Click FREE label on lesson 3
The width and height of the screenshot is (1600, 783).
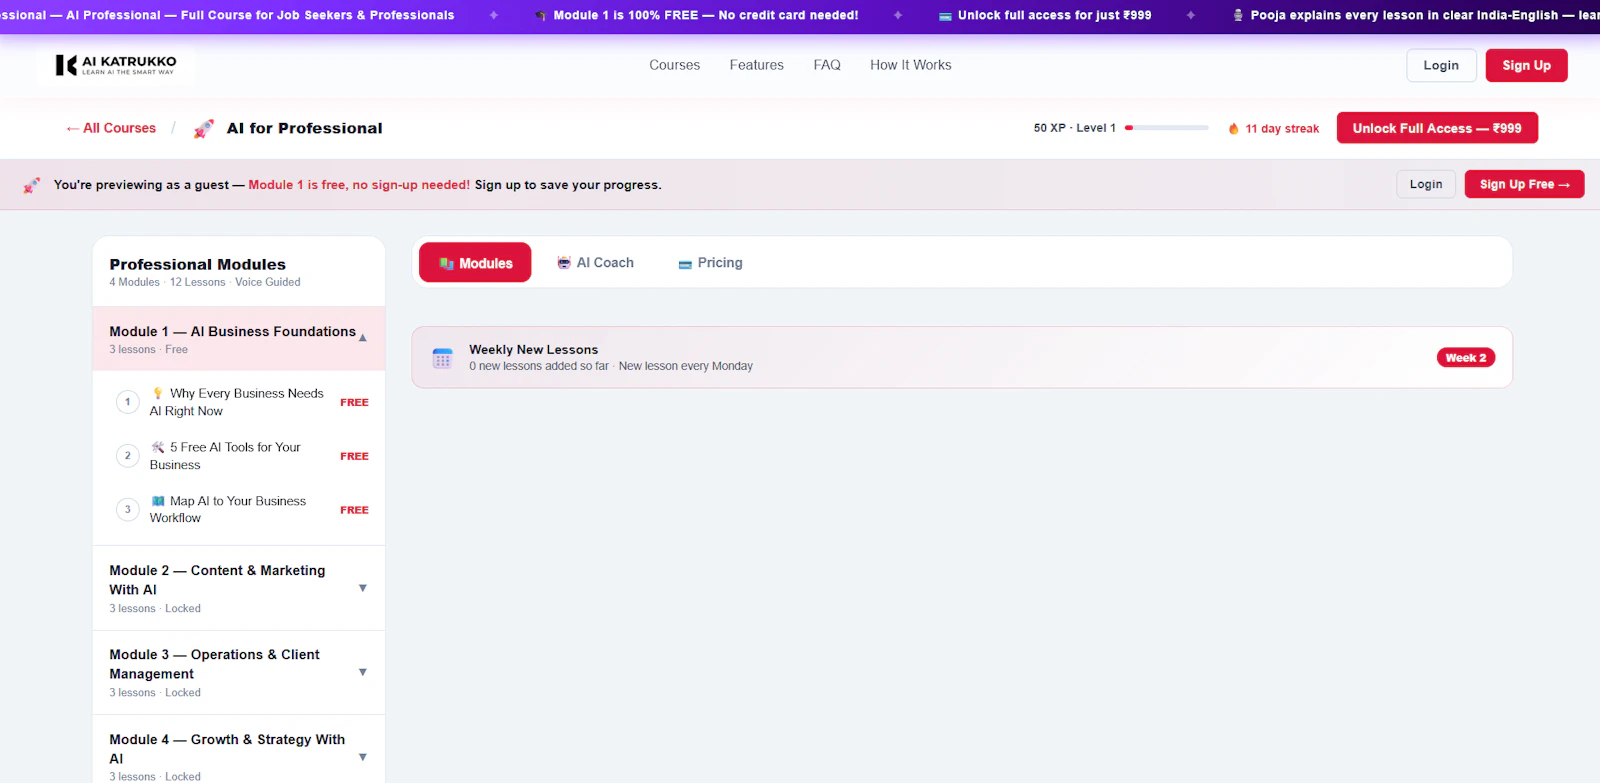354,510
